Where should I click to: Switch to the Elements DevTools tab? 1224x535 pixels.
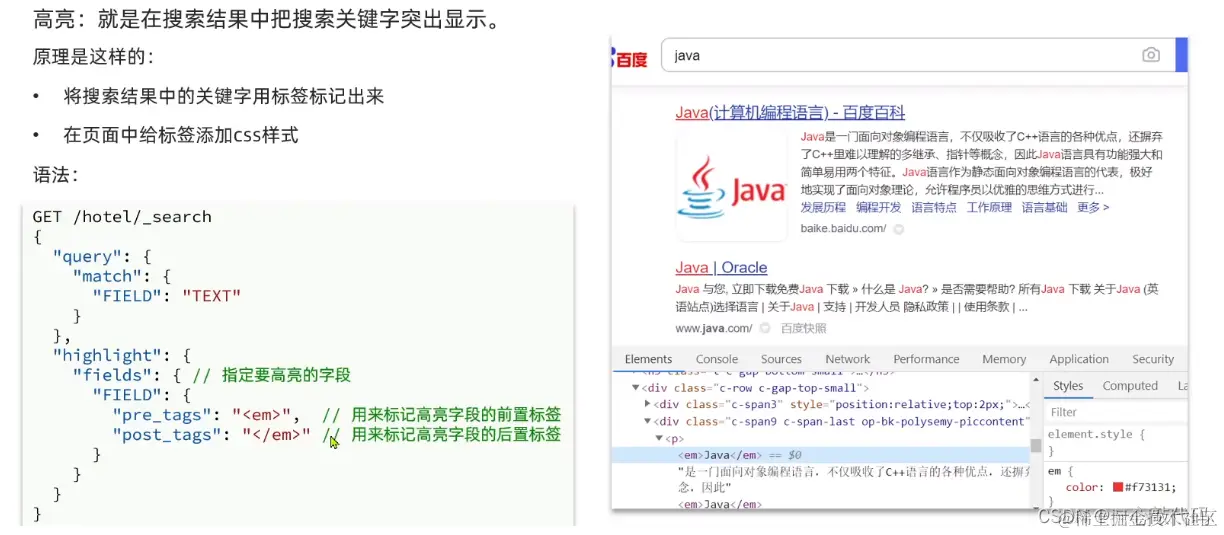point(648,359)
